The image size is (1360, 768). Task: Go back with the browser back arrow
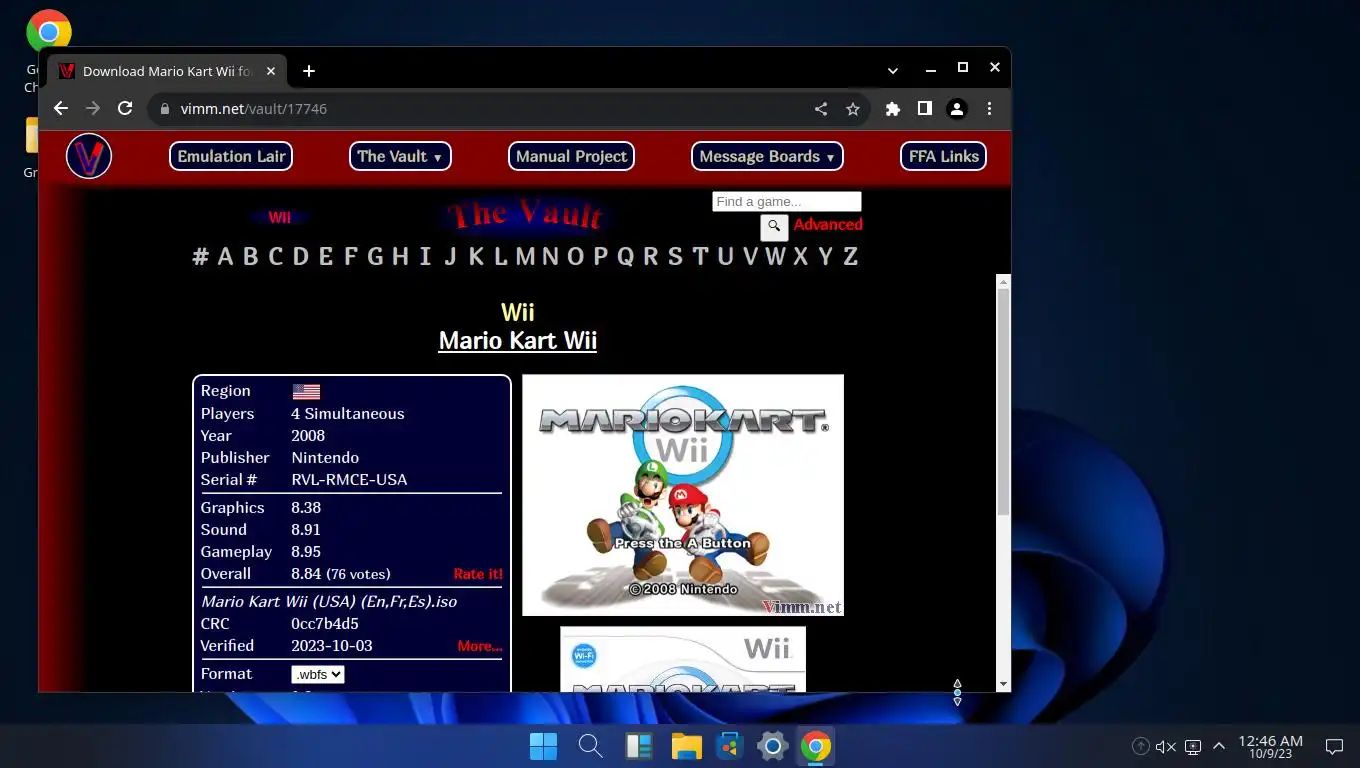(x=61, y=109)
